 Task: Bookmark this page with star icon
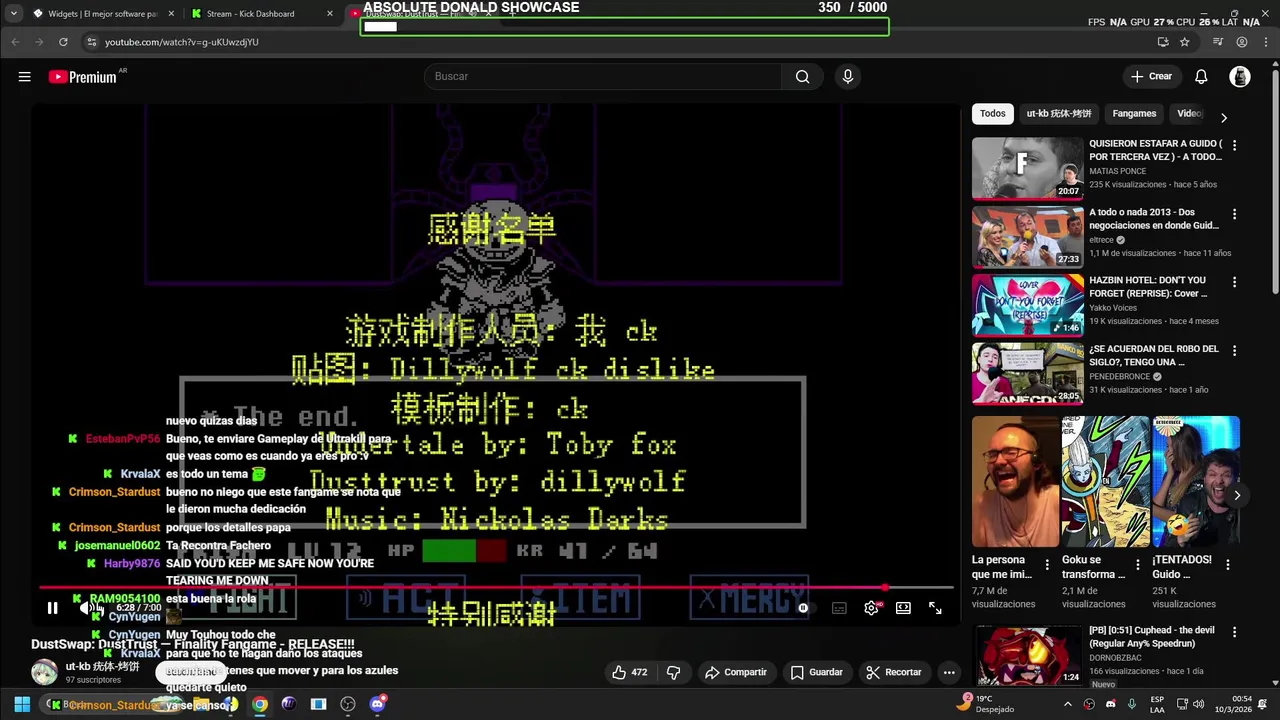tap(1185, 42)
